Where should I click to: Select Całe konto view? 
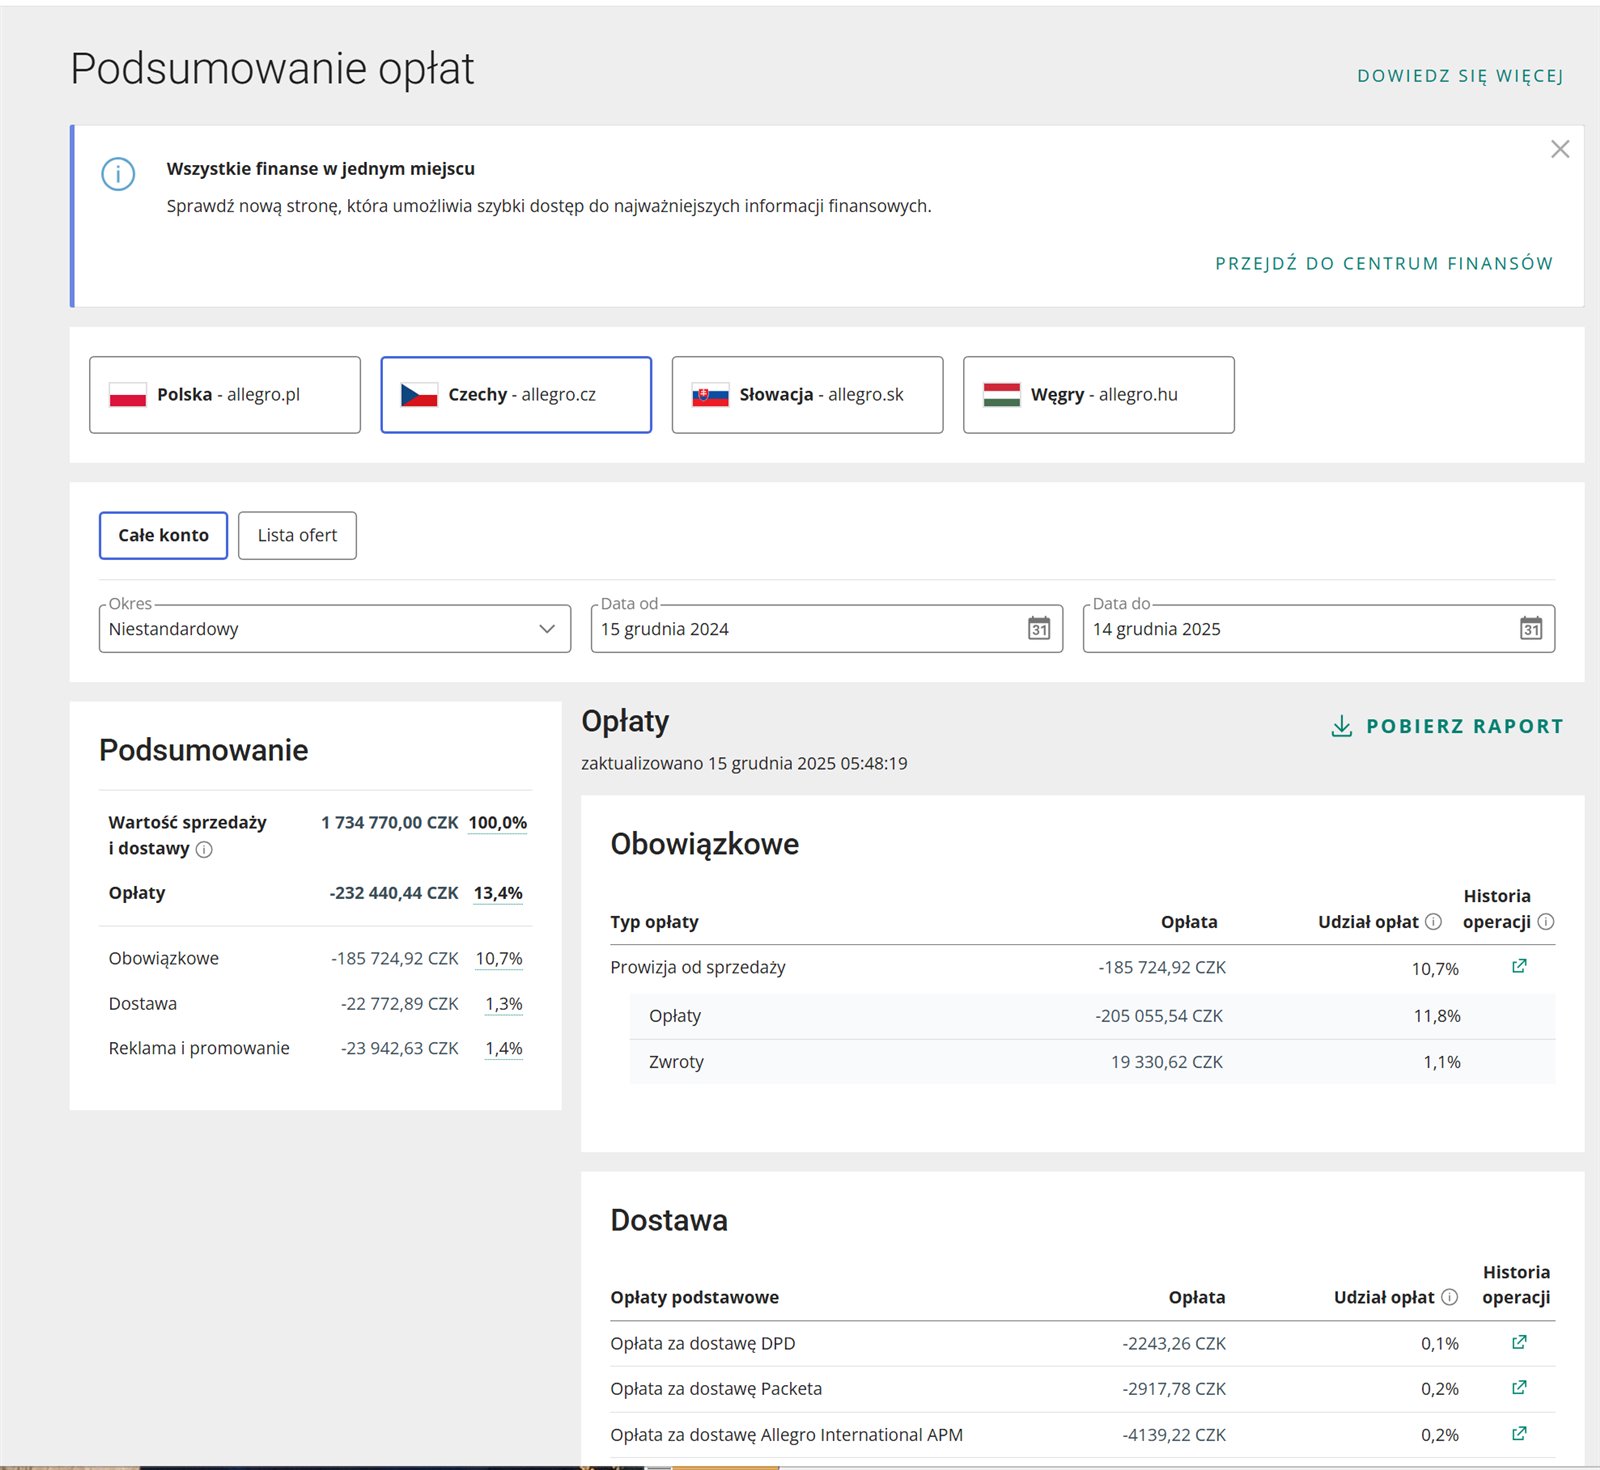click(163, 535)
